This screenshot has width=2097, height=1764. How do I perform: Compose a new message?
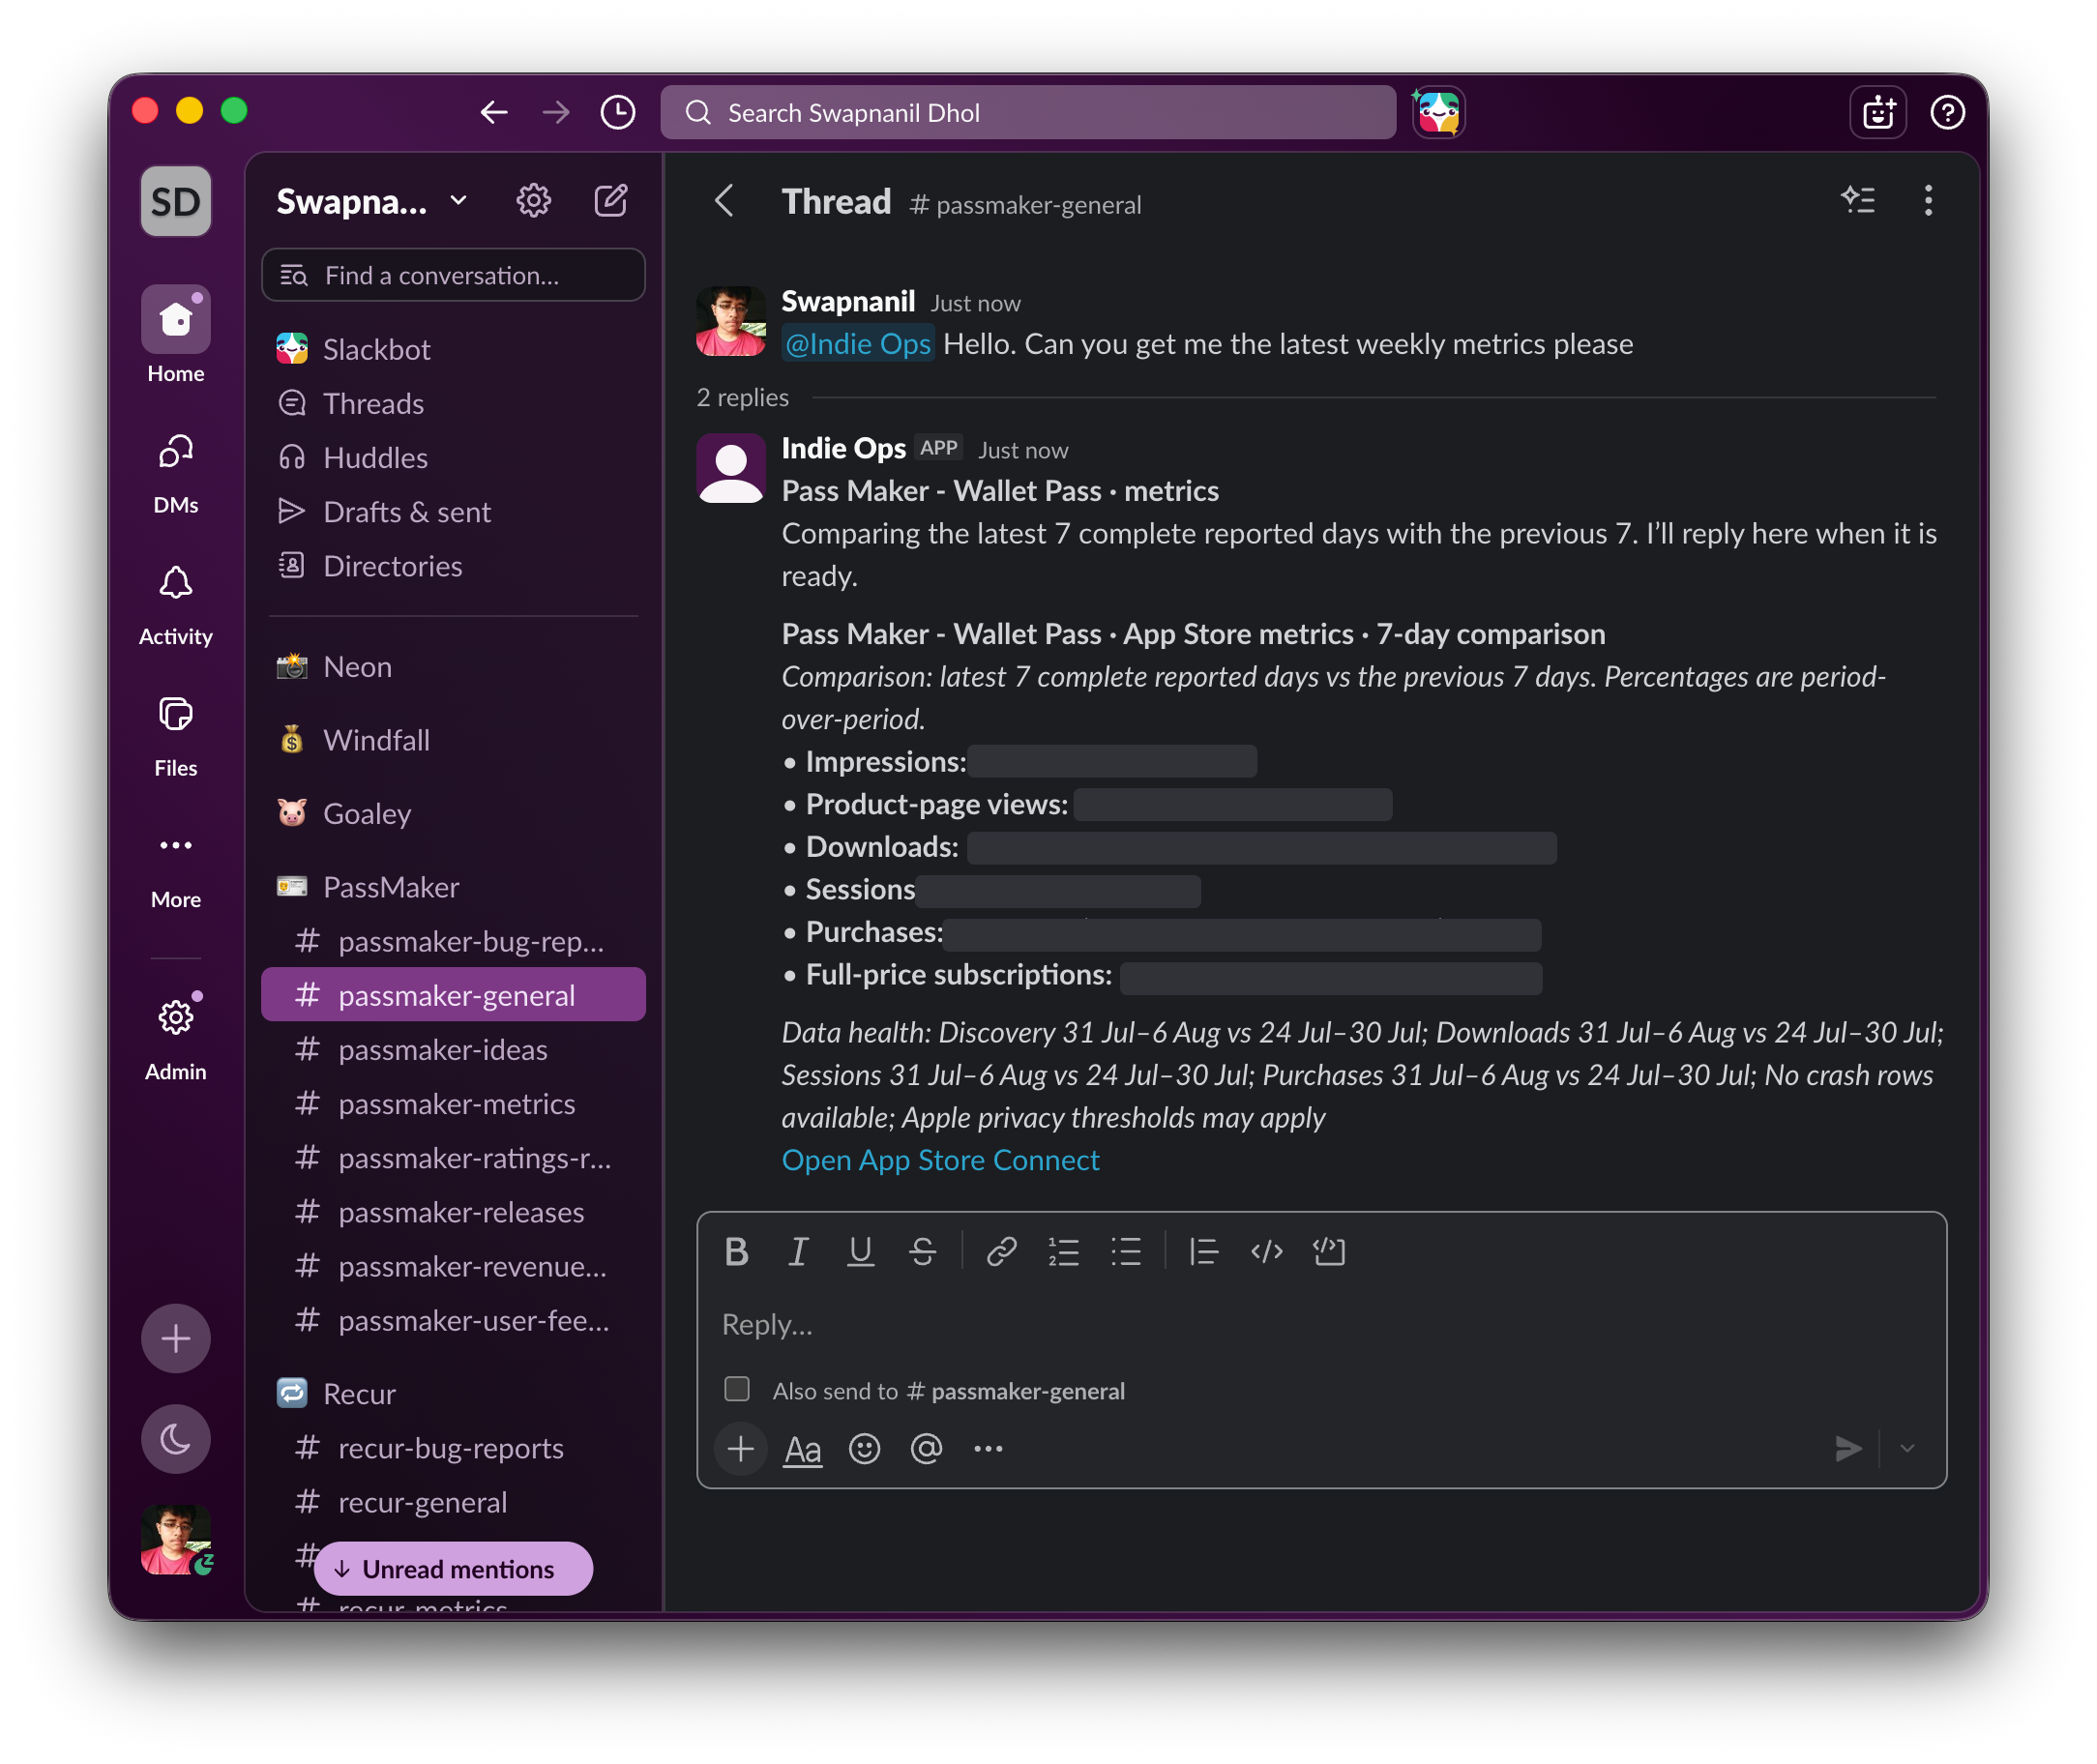611,201
